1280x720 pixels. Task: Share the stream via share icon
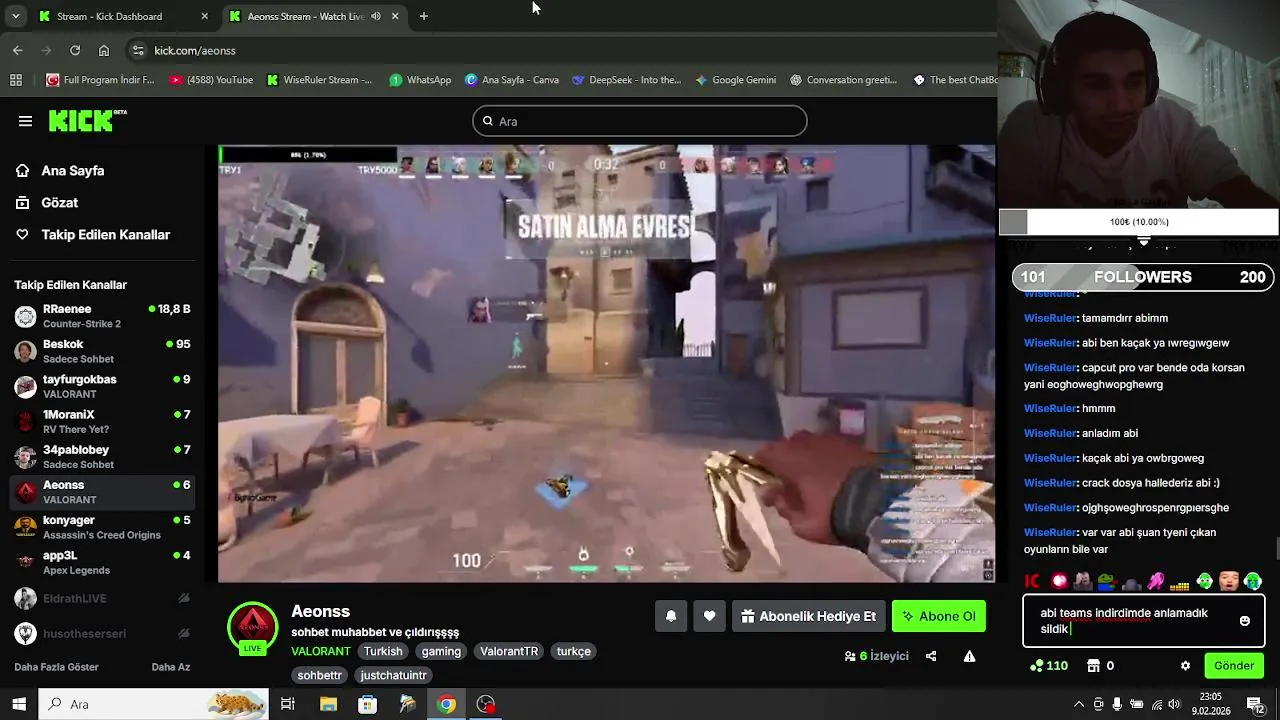click(931, 656)
